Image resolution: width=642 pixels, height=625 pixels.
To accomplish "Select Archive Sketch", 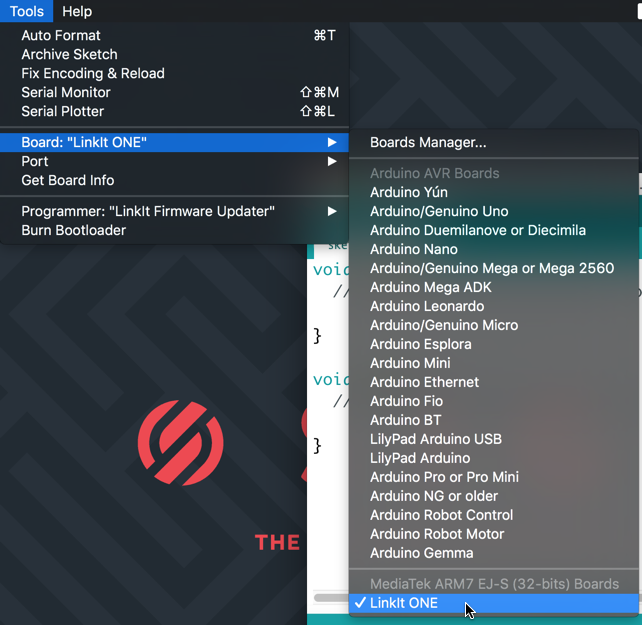I will point(174,54).
